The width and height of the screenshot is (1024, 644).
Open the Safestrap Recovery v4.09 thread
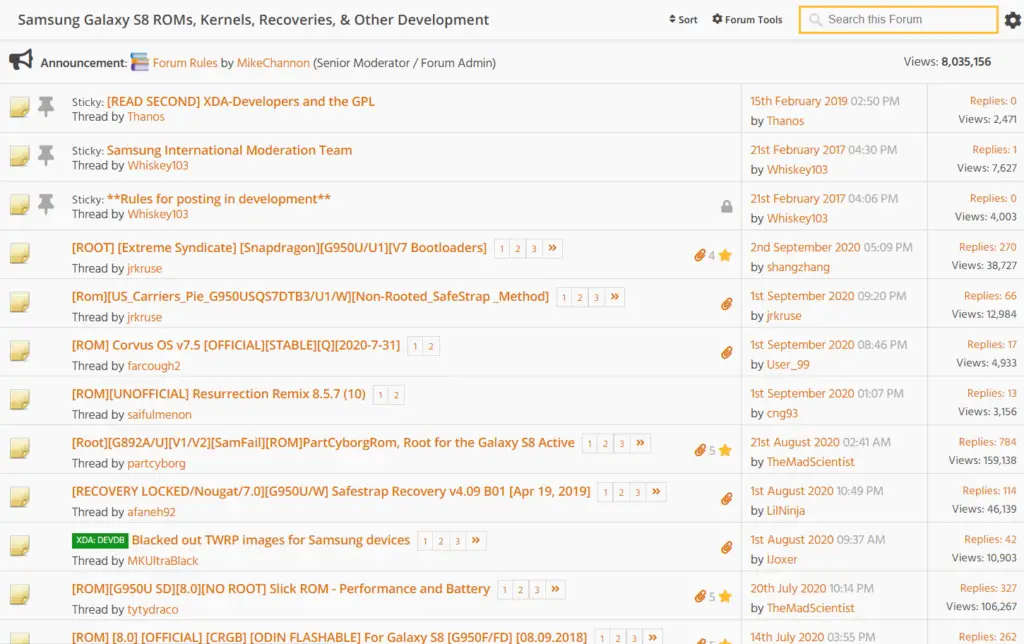[331, 491]
